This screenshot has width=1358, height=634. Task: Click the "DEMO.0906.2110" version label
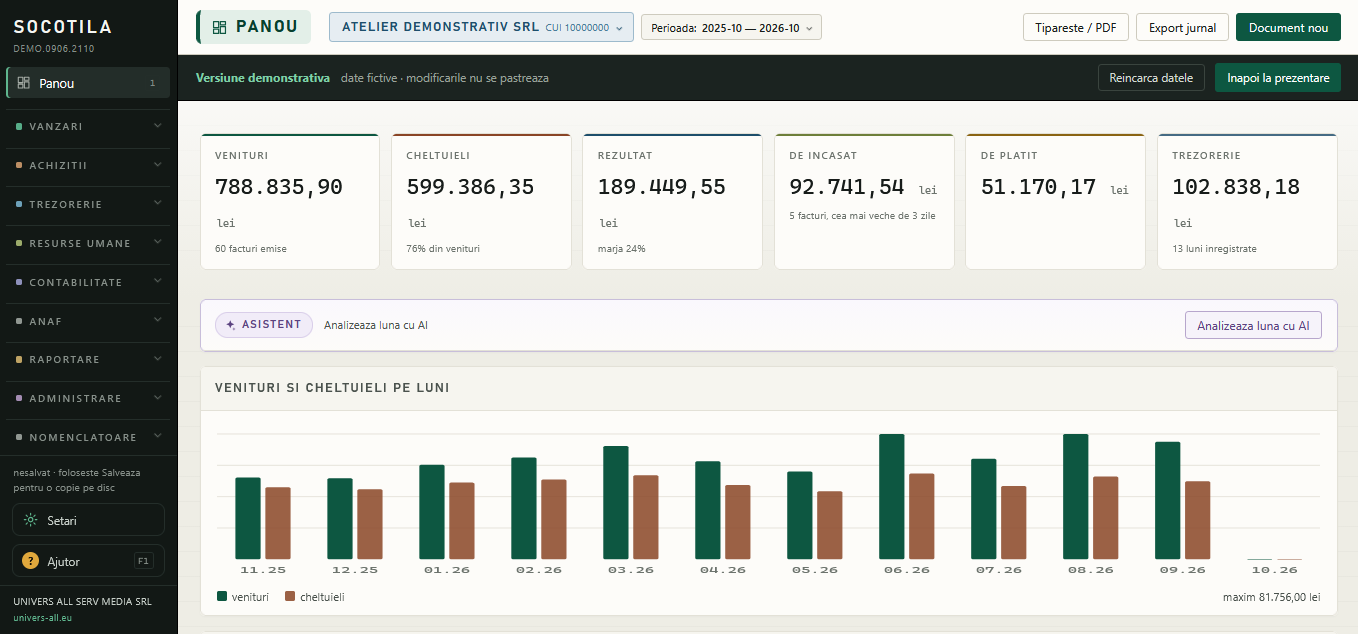[x=55, y=48]
